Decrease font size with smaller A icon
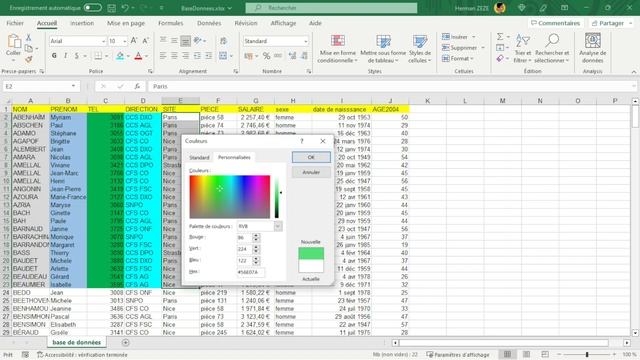 pyautogui.click(x=145, y=40)
